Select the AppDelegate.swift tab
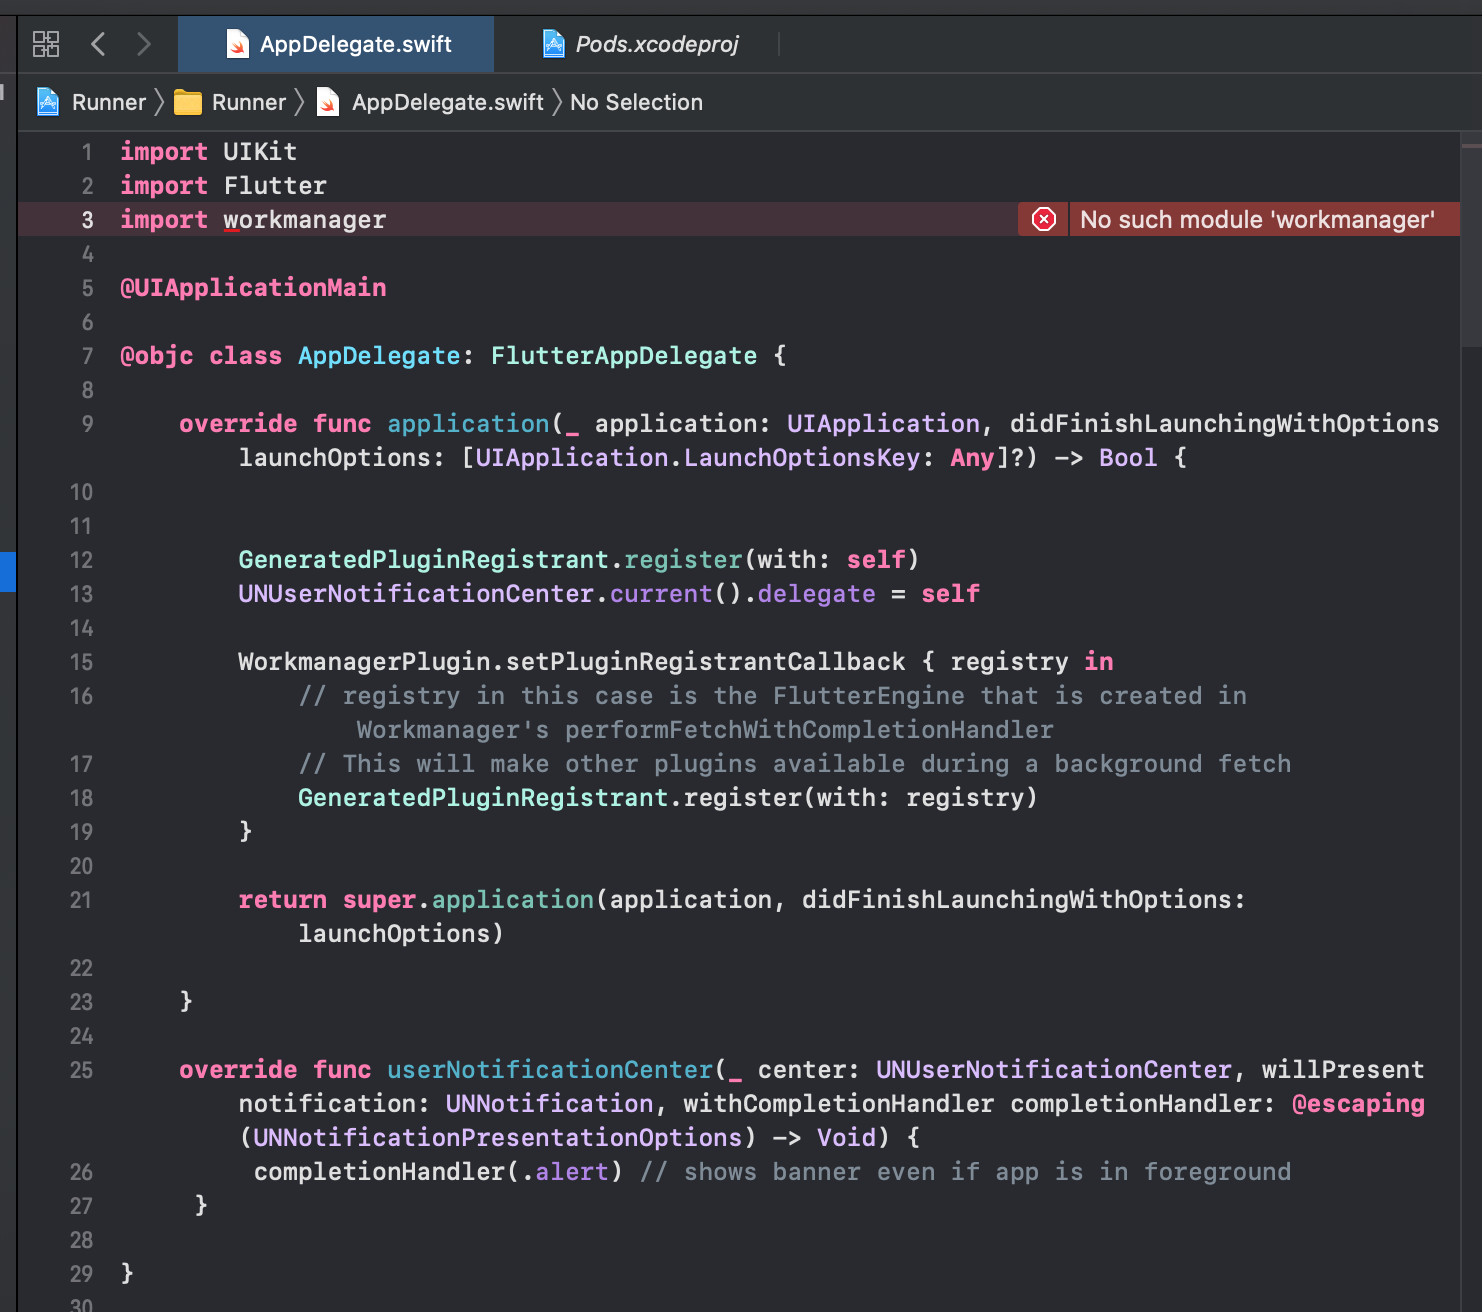Viewport: 1482px width, 1312px height. [353, 44]
